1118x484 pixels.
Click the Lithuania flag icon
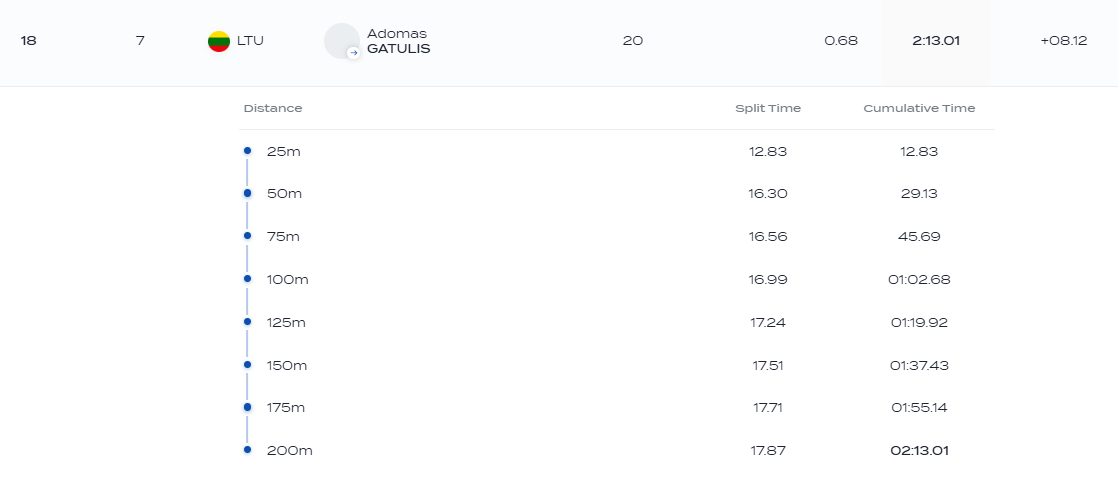(219, 41)
